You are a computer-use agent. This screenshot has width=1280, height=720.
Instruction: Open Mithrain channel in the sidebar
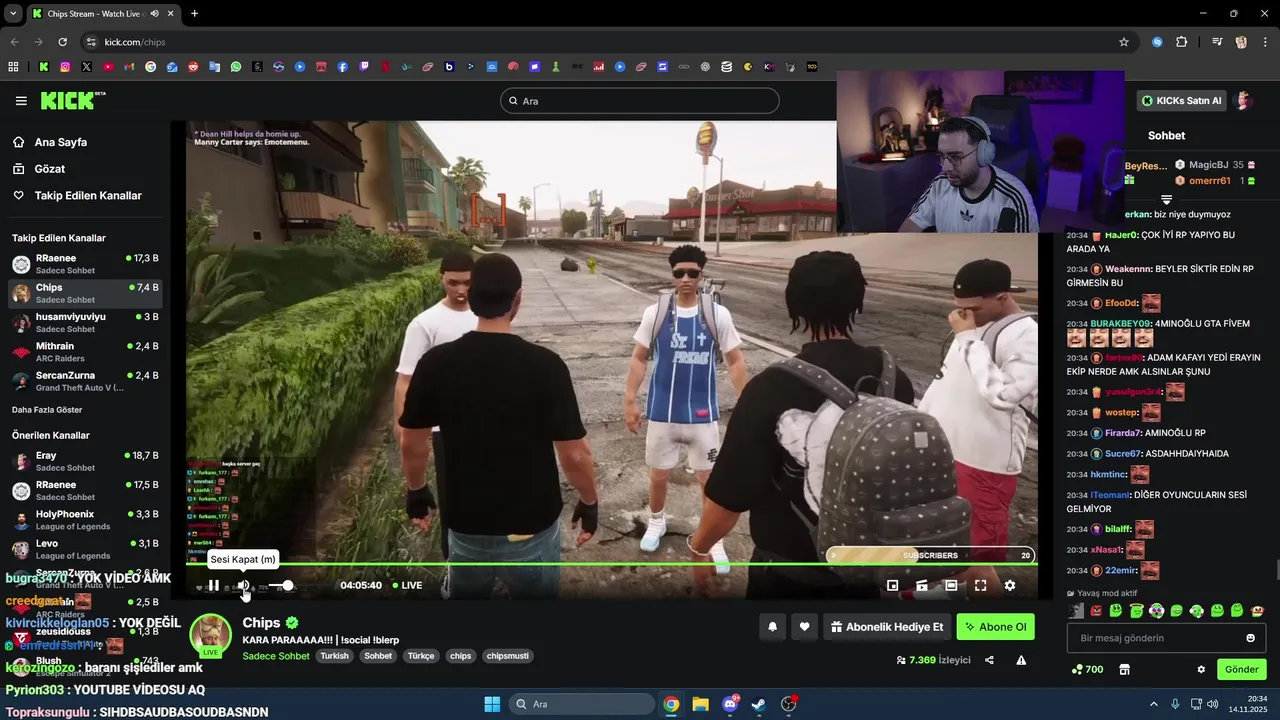click(85, 352)
